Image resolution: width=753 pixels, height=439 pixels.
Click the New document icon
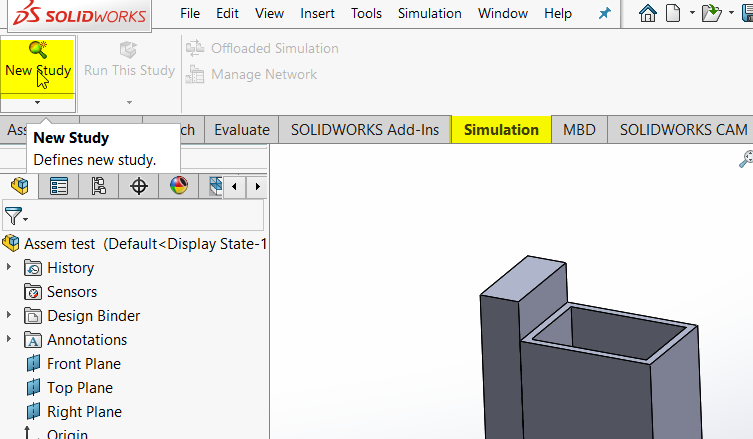(673, 13)
